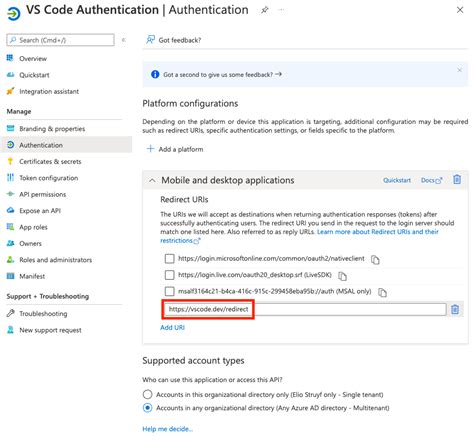Click the info icon in the feedback banner
Image resolution: width=474 pixels, height=442 pixels.
155,74
